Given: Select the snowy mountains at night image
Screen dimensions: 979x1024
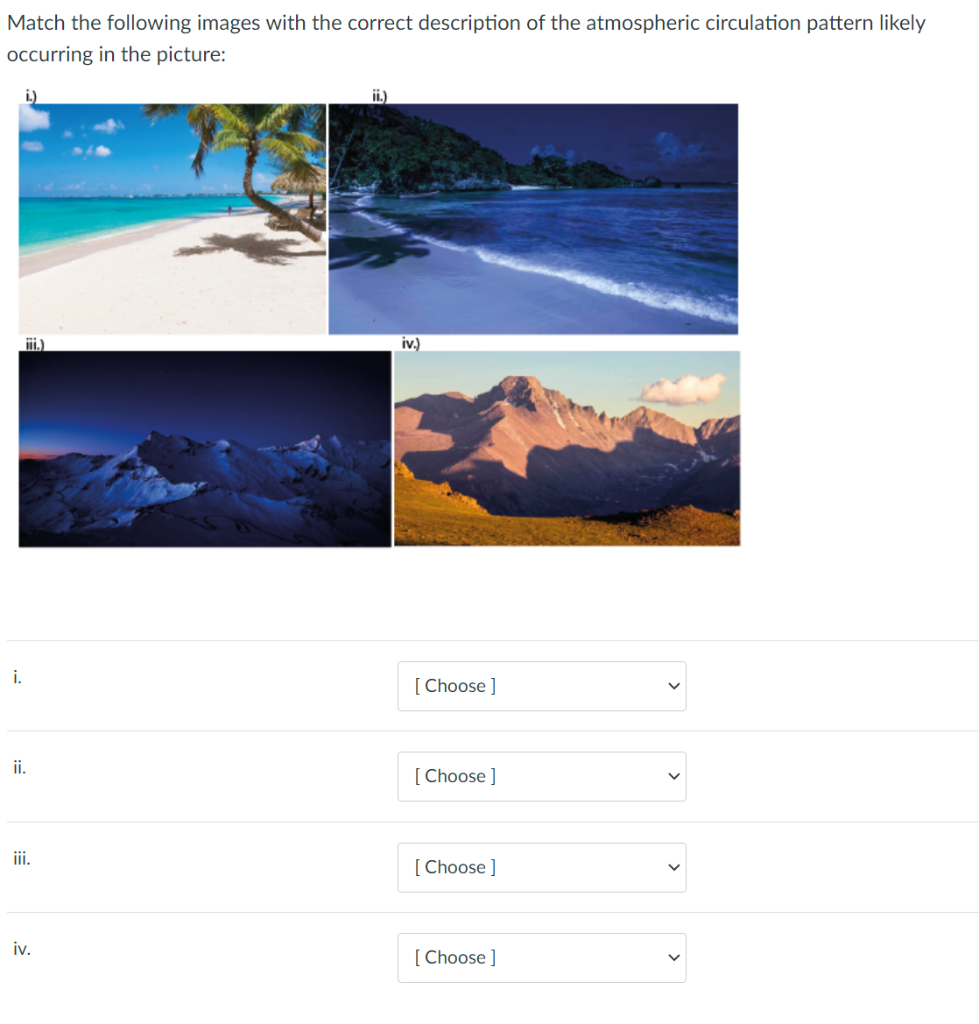Looking at the screenshot, I should 205,449.
